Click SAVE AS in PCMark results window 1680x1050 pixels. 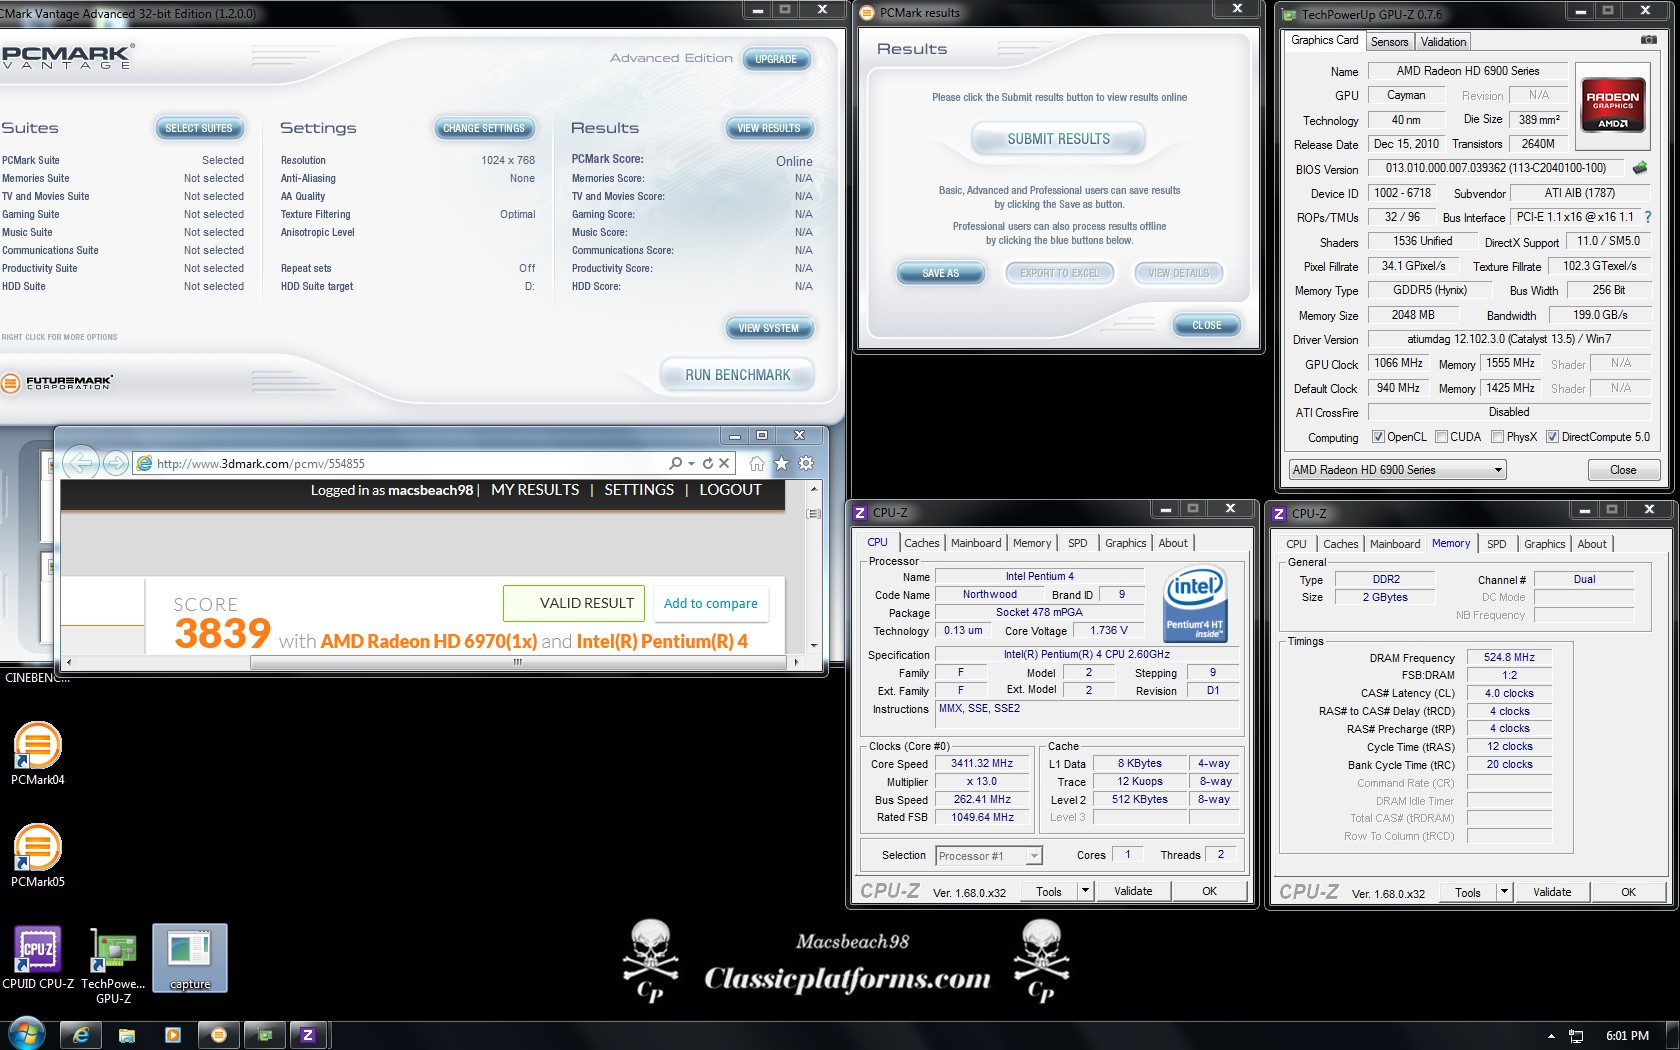pyautogui.click(x=940, y=273)
